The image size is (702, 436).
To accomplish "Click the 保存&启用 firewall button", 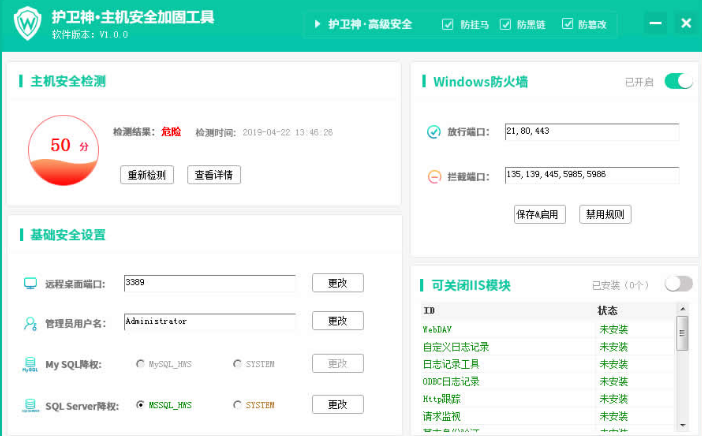I will click(x=539, y=214).
